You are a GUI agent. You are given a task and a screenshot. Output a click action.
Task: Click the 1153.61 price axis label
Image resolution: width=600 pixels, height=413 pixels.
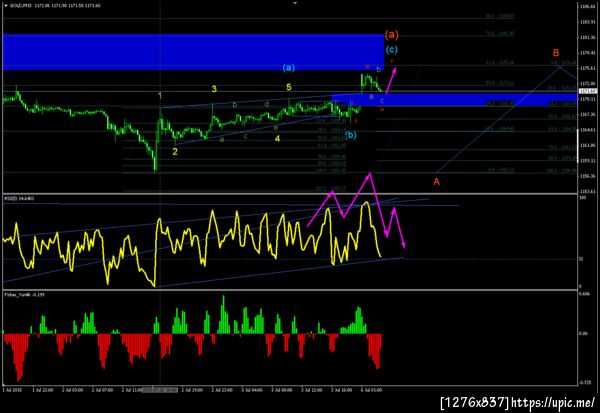point(587,191)
